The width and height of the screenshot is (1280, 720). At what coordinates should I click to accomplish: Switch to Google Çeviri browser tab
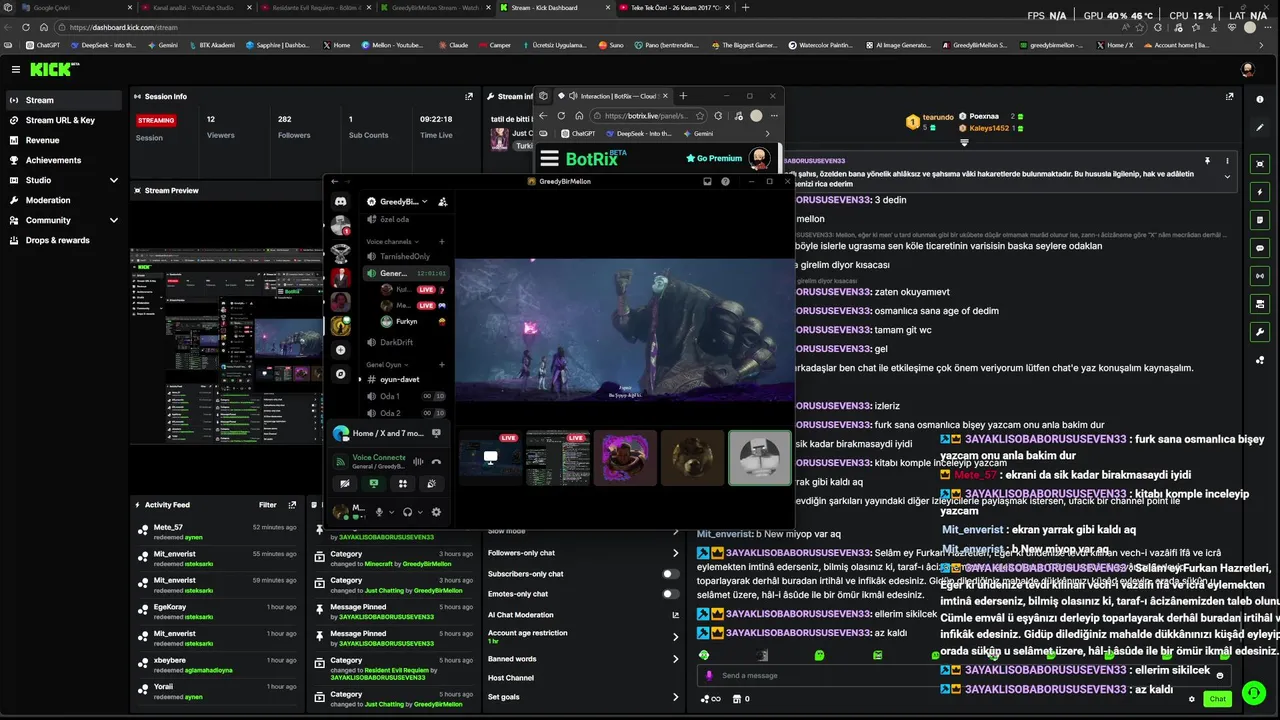click(75, 7)
